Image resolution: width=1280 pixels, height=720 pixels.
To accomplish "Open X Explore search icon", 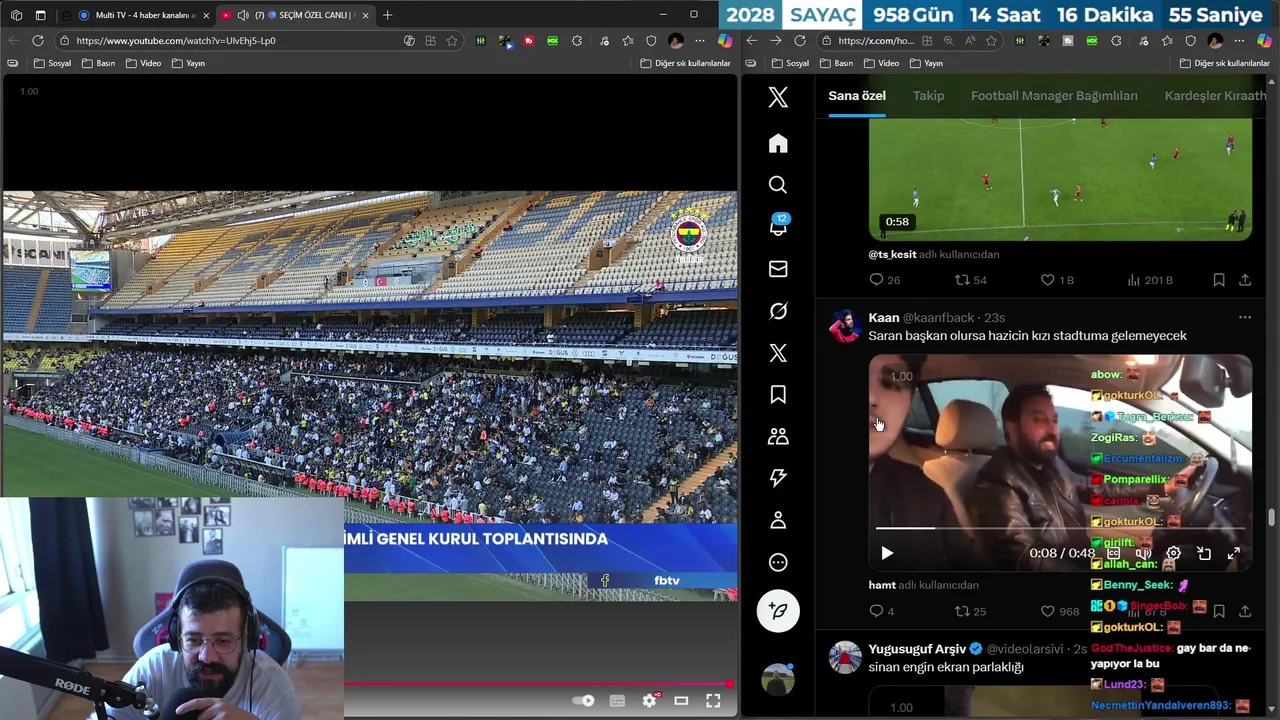I will click(x=778, y=185).
